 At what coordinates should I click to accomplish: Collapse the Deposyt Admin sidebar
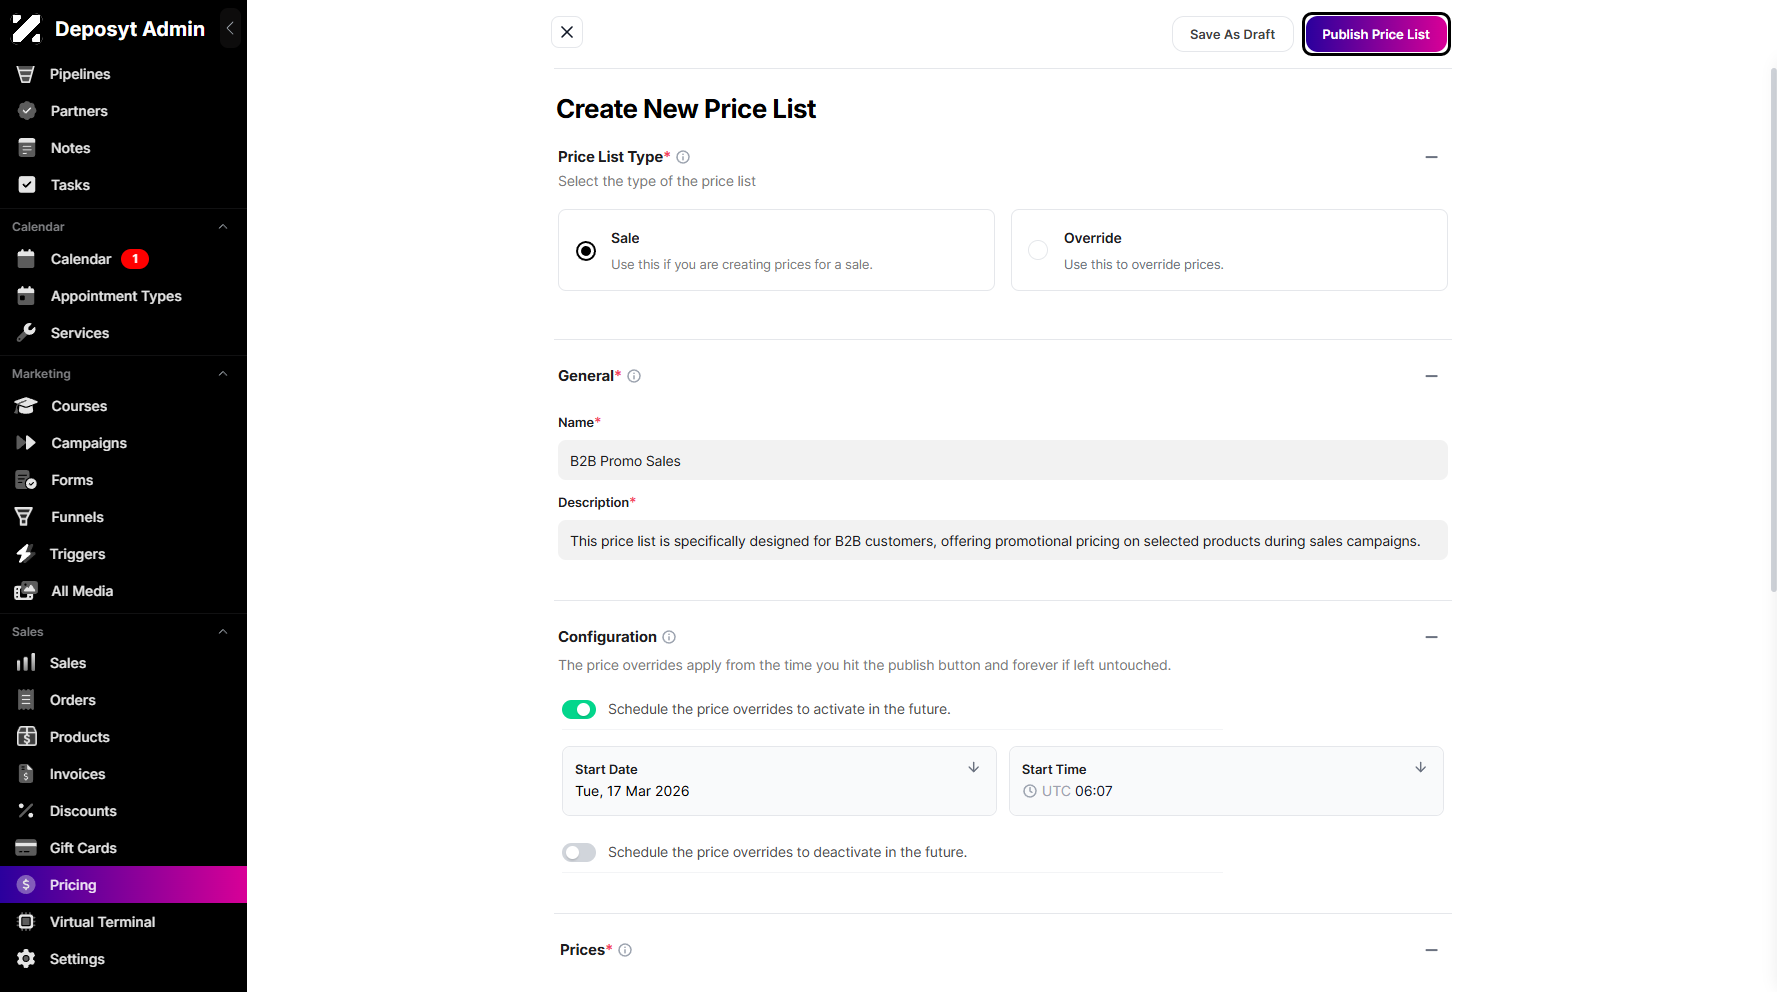(x=230, y=28)
